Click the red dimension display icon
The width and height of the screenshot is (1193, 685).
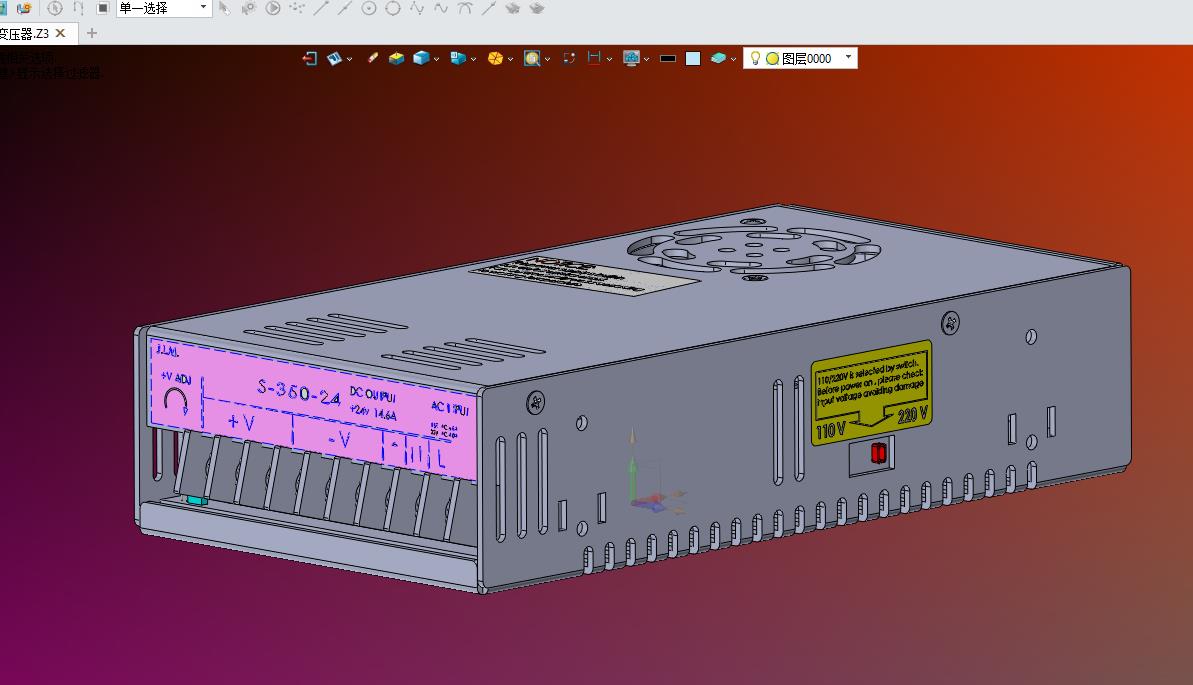pos(594,59)
